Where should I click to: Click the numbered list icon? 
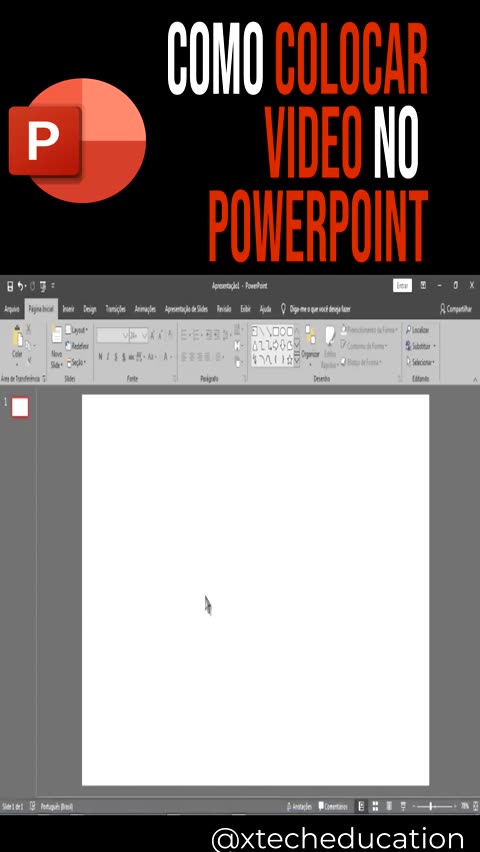[198, 336]
